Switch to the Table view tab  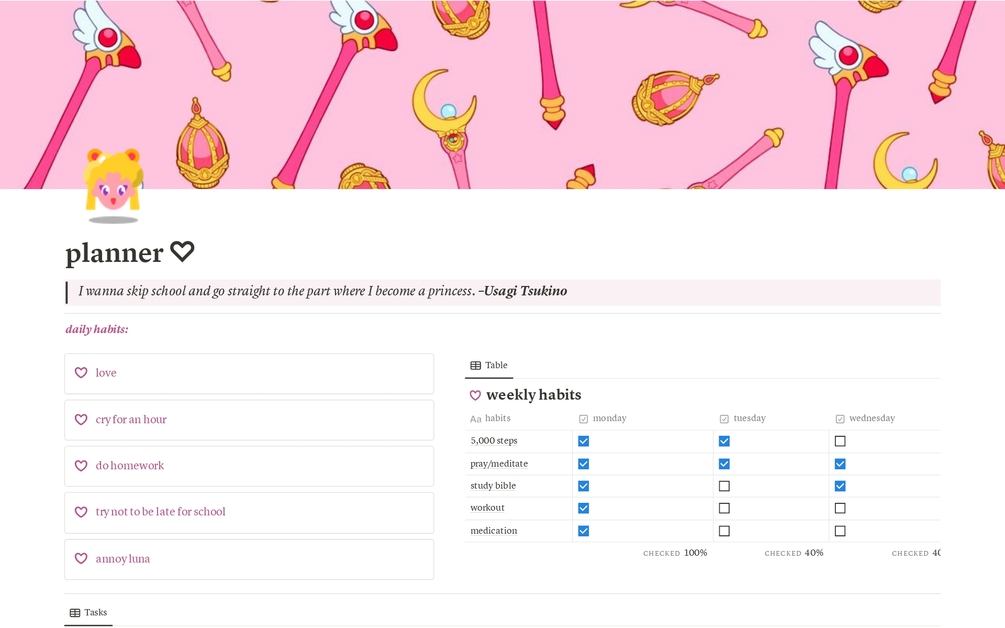point(489,365)
